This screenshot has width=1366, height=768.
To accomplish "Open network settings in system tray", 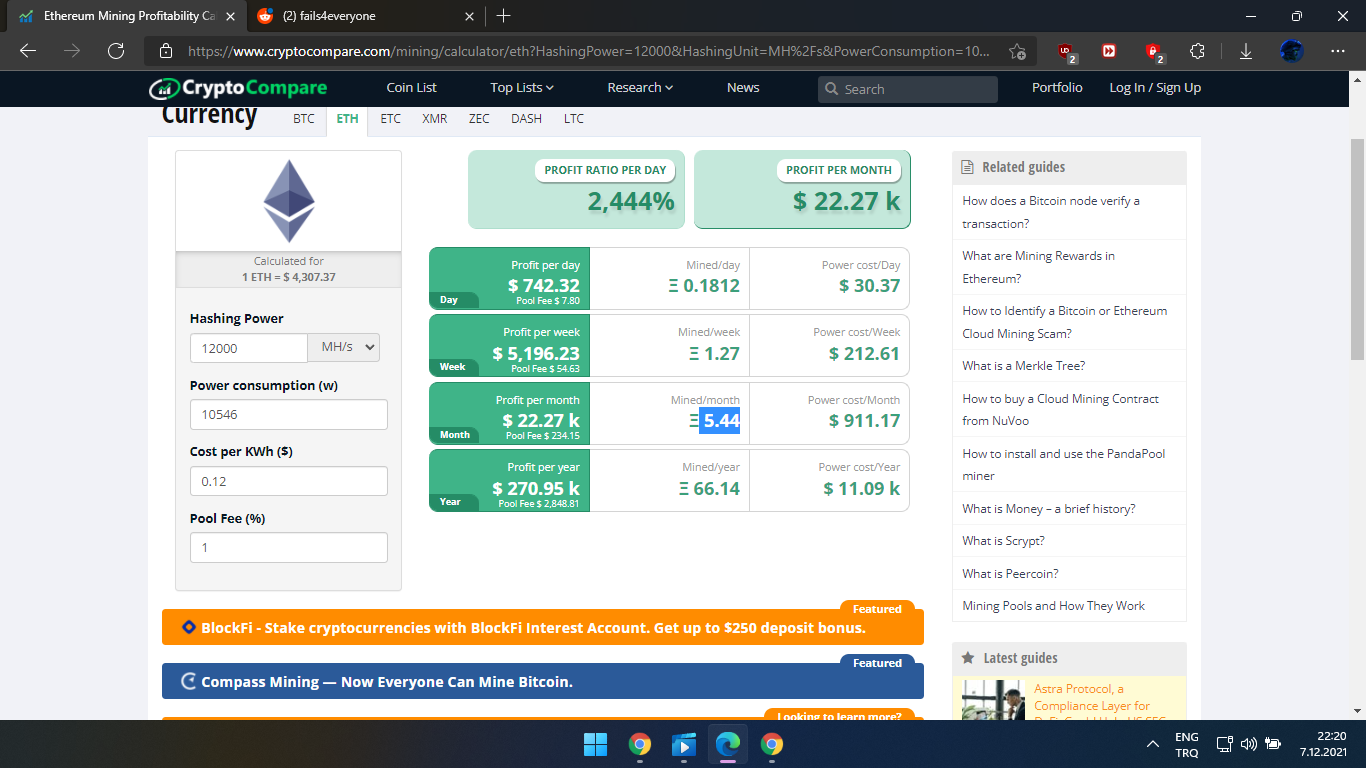I will (x=1224, y=744).
